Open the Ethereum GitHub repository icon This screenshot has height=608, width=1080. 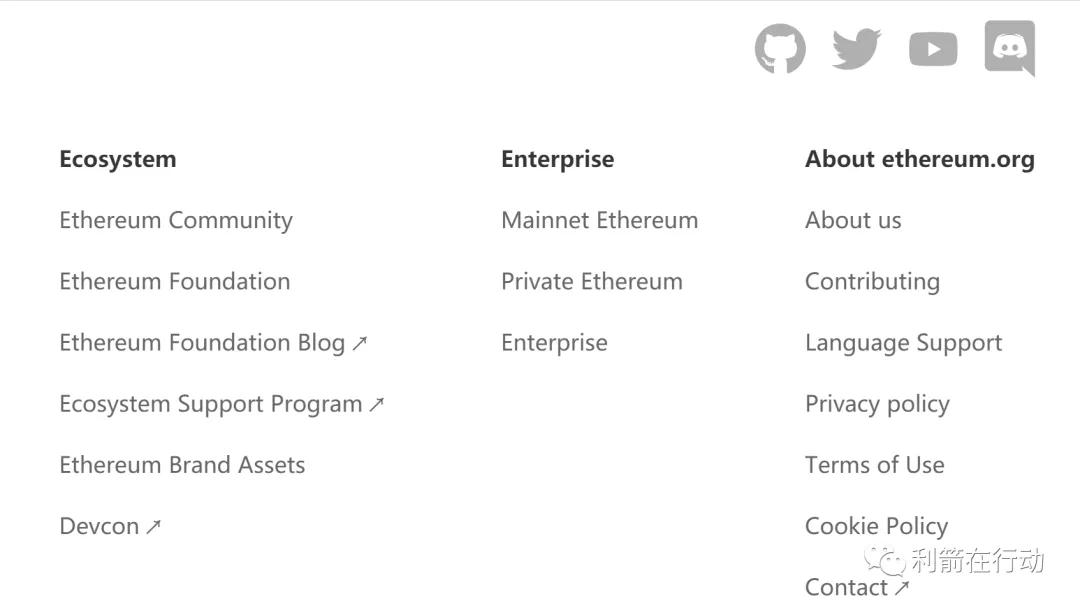[x=780, y=48]
